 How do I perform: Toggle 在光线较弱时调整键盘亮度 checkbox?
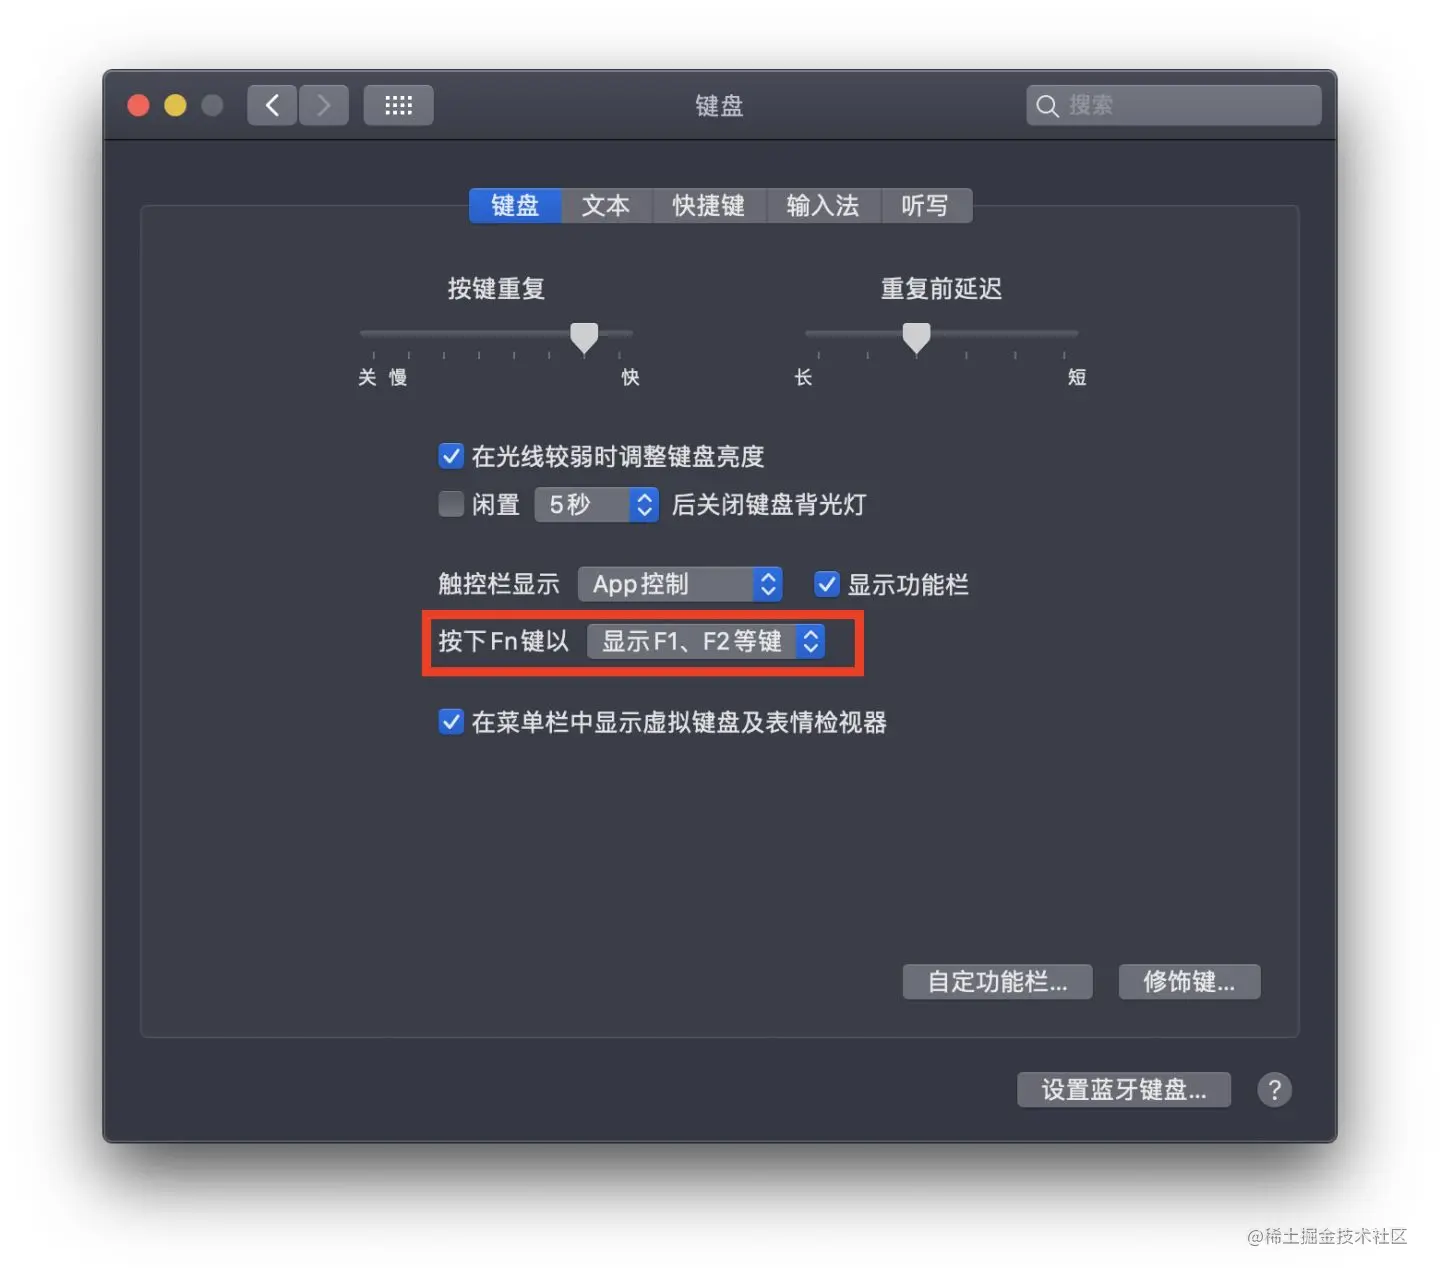pyautogui.click(x=451, y=457)
